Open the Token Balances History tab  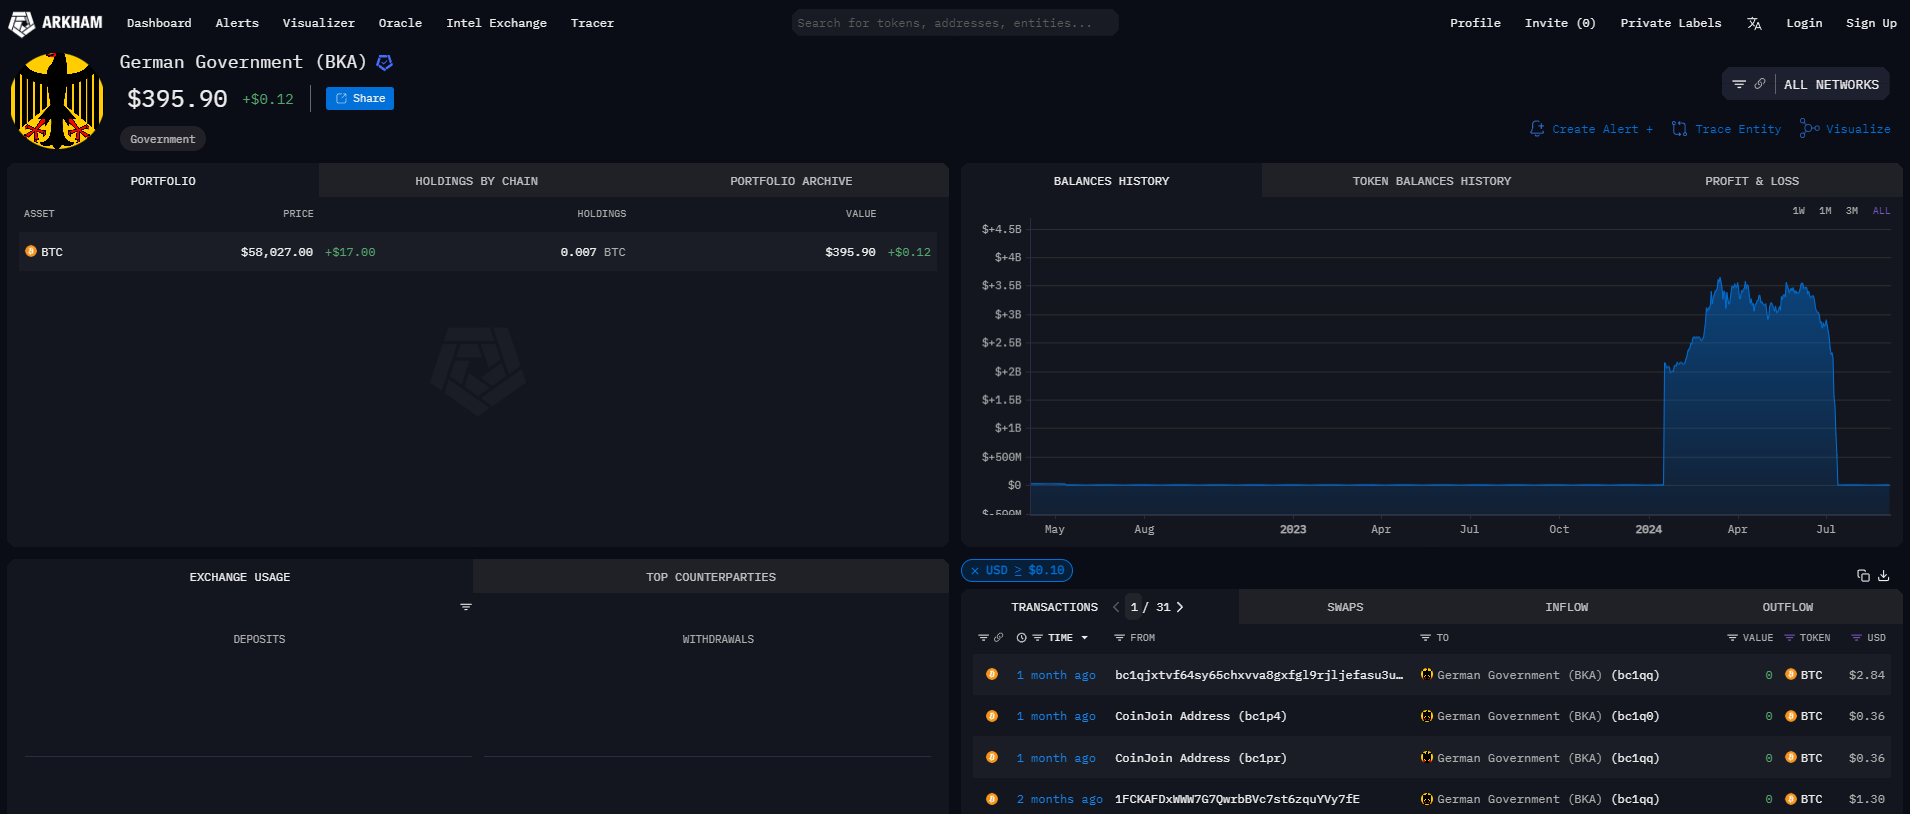pos(1432,181)
